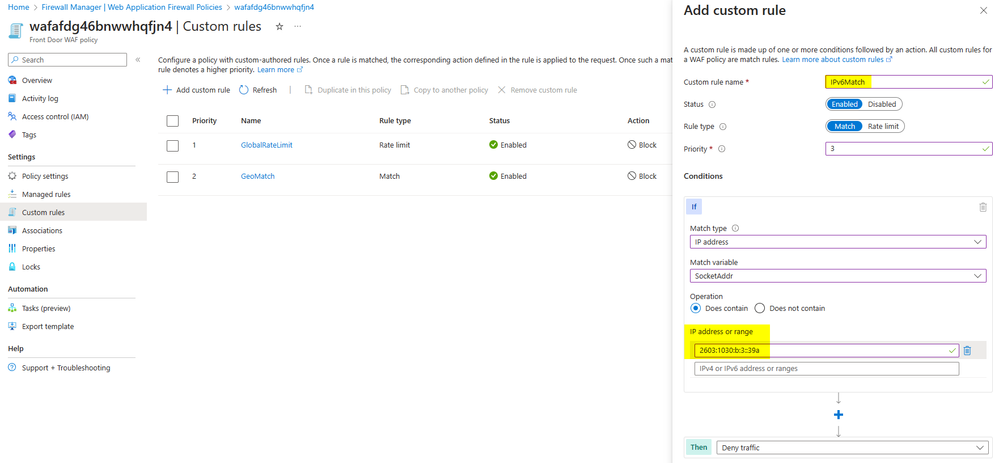The height and width of the screenshot is (463, 999).
Task: Click Copy to another policy
Action: 444,90
